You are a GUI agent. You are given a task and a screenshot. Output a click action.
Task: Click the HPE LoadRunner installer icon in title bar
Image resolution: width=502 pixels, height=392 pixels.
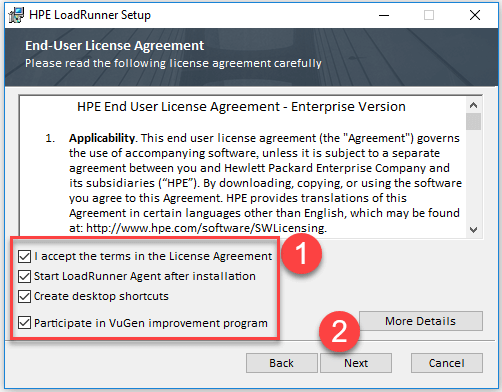pyautogui.click(x=16, y=15)
